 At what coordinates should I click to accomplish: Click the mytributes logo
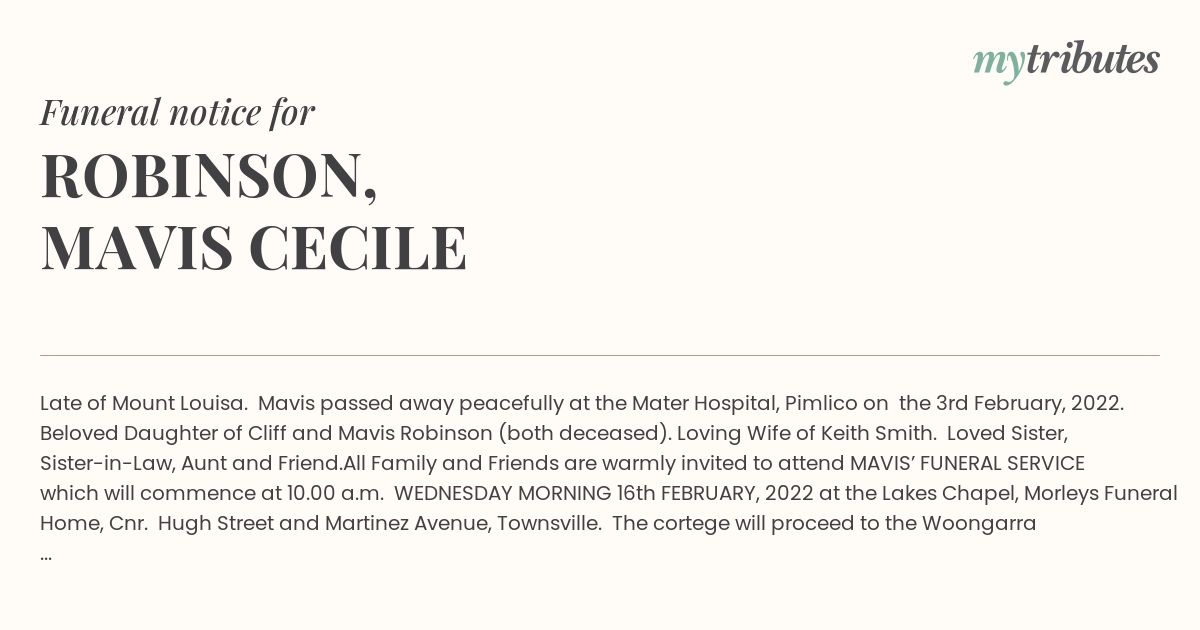1066,61
